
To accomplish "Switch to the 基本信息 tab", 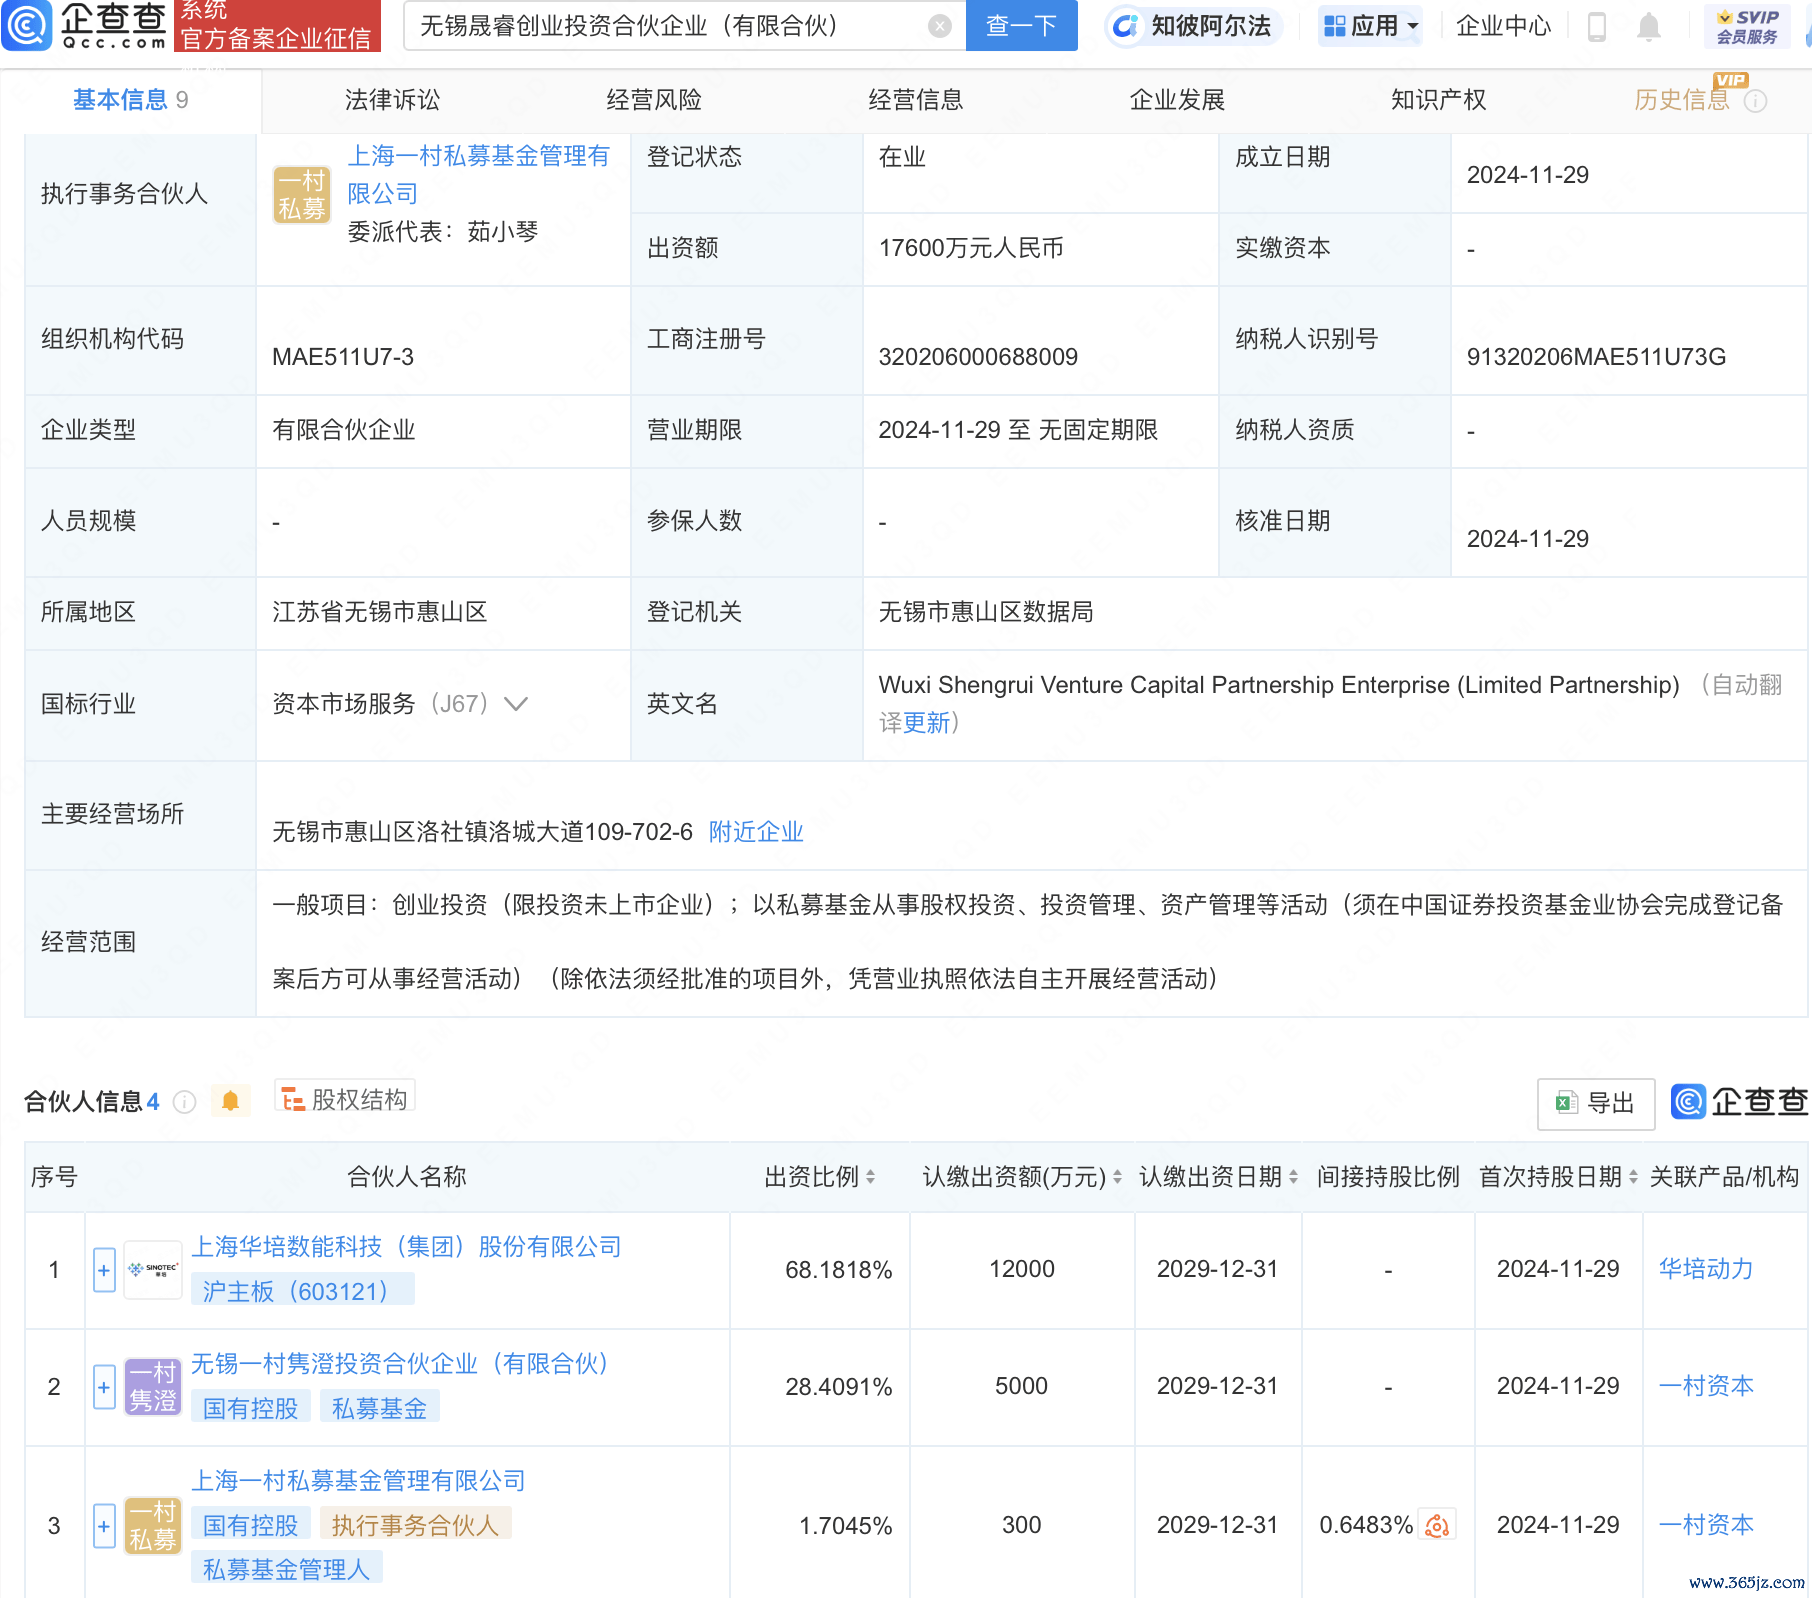I will (130, 100).
